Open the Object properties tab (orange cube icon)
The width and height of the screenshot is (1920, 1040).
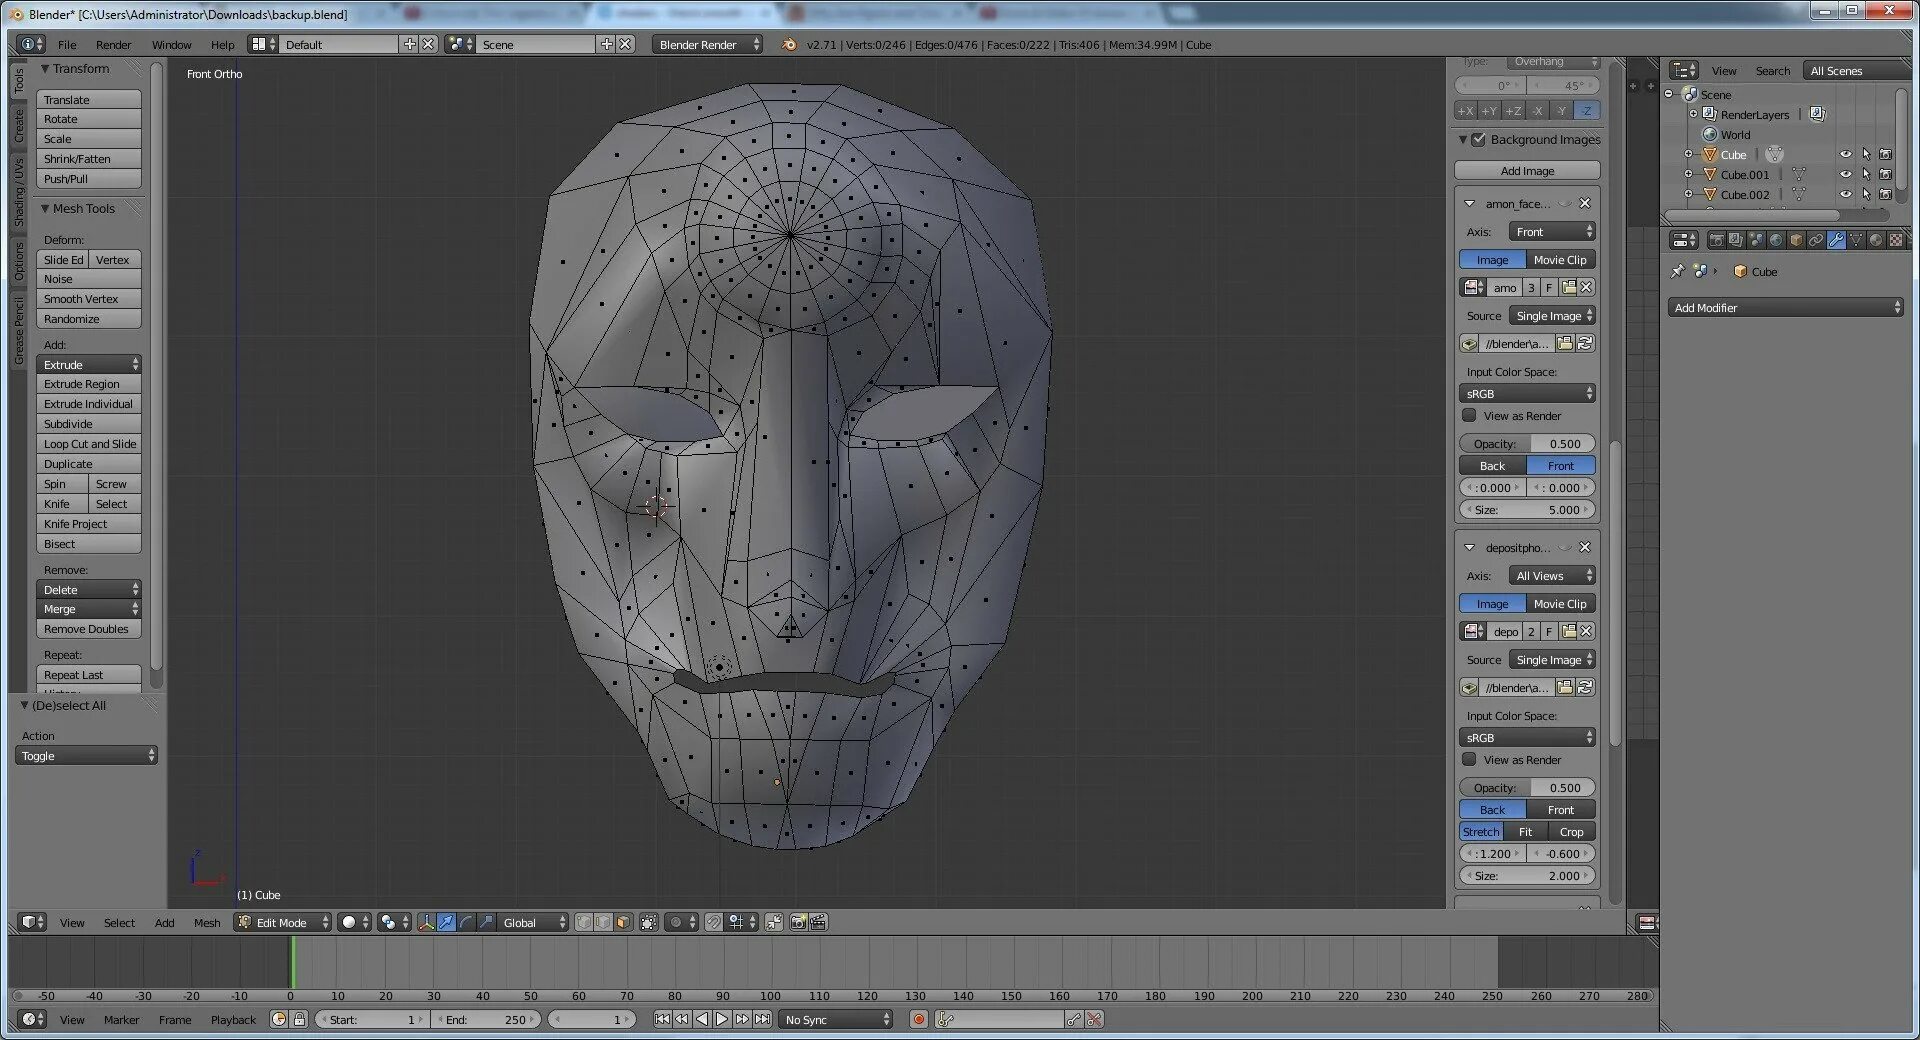(1796, 240)
